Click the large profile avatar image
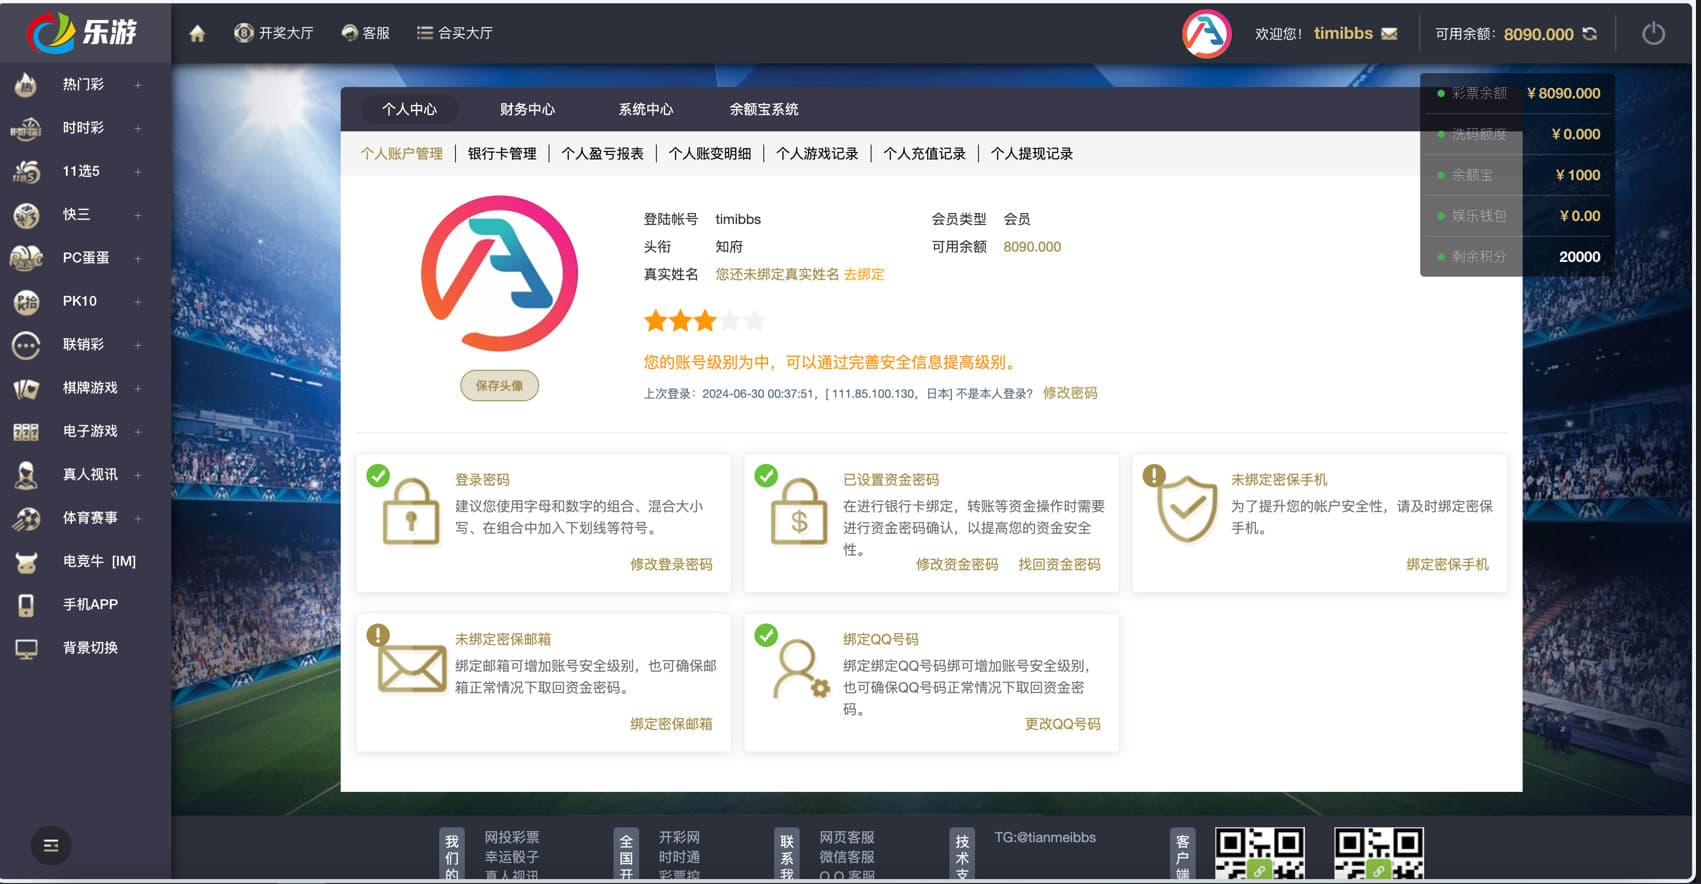Viewport: 1701px width, 884px height. pyautogui.click(x=499, y=273)
